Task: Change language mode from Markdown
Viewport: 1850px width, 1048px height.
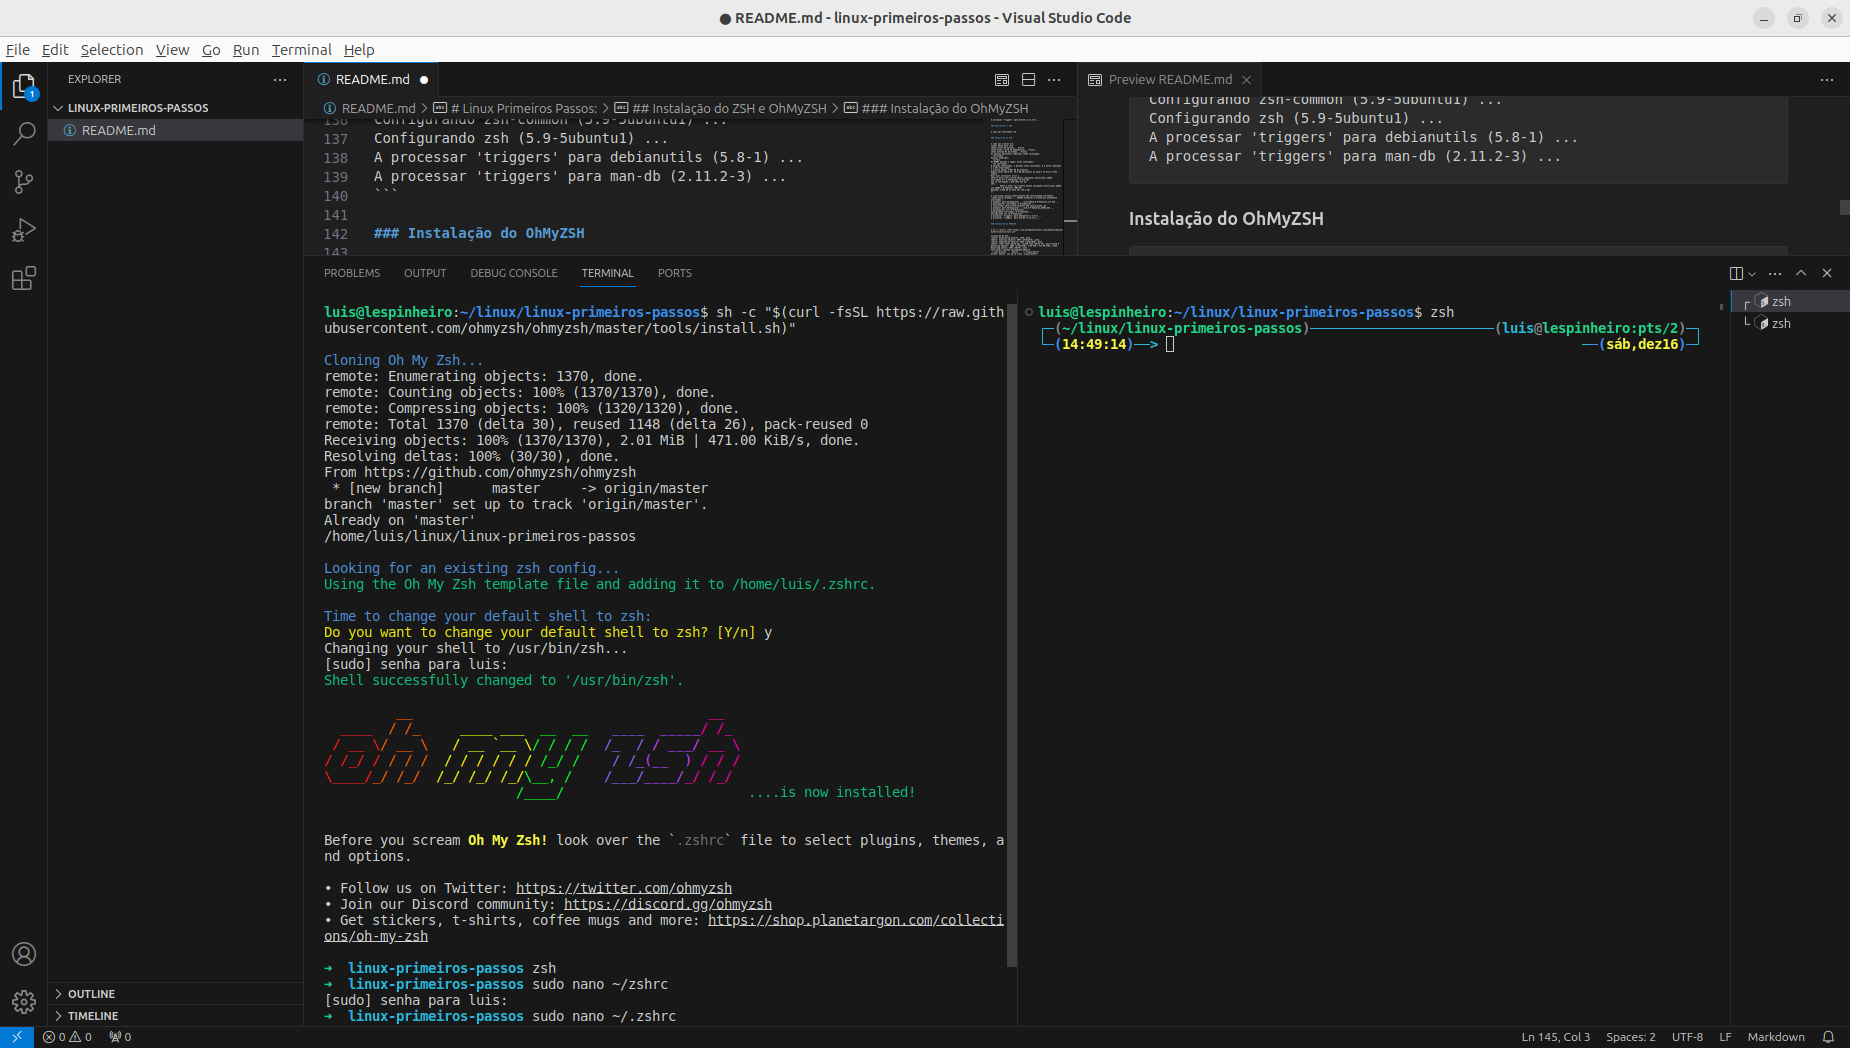Action: tap(1776, 1037)
